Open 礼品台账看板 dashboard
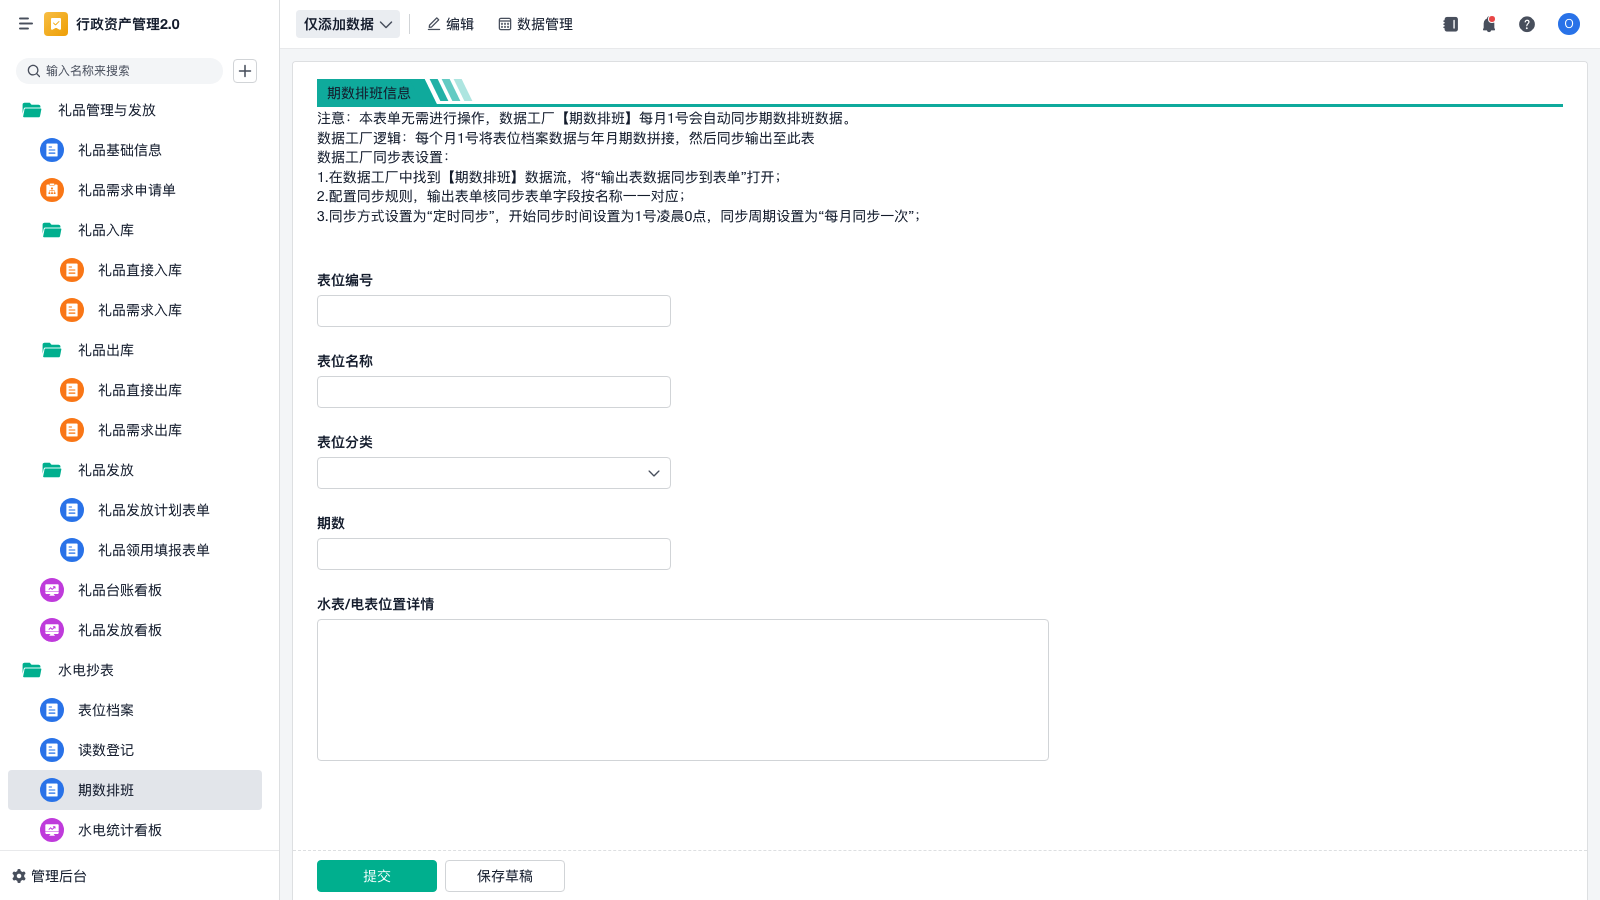The height and width of the screenshot is (900, 1600). pos(119,590)
